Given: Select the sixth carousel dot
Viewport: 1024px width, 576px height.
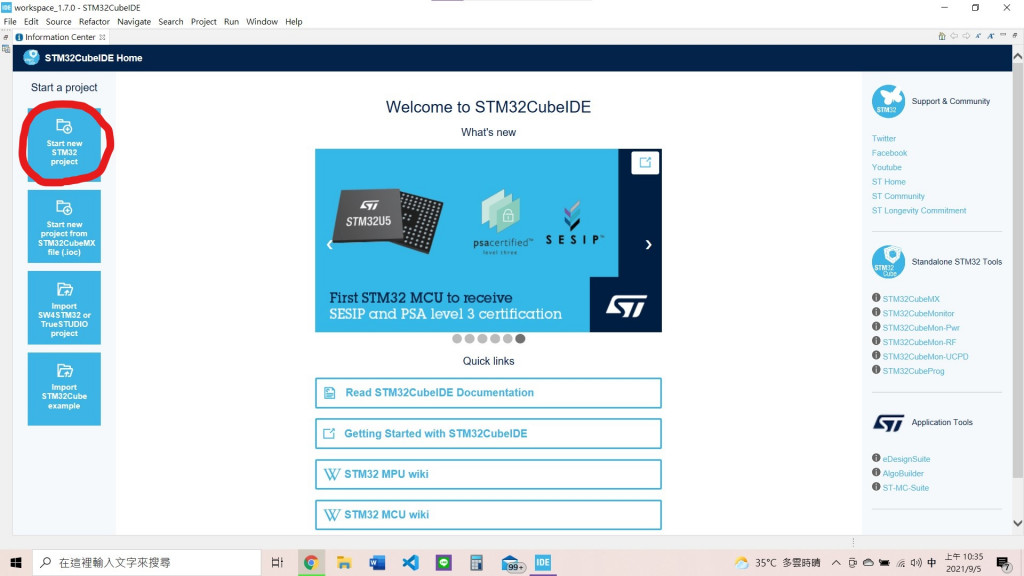Looking at the screenshot, I should tap(520, 338).
